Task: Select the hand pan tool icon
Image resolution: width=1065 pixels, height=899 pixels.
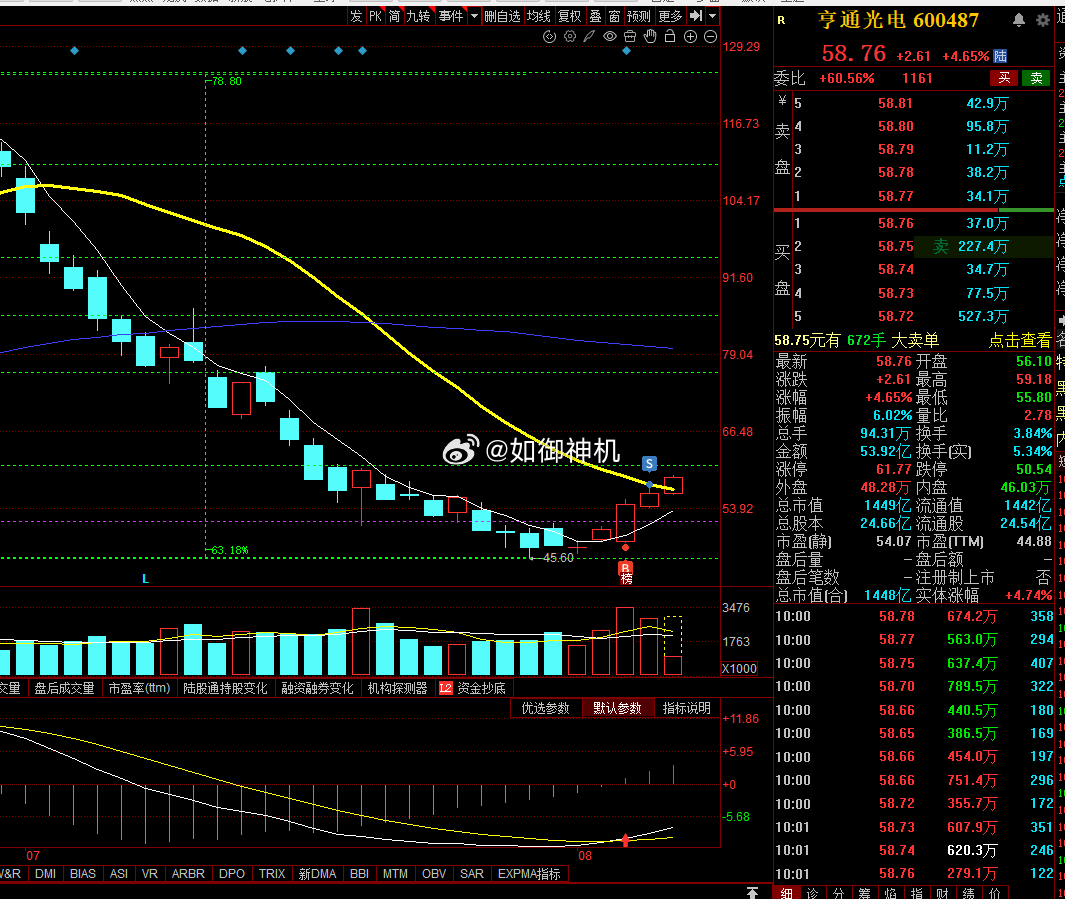Action: [650, 37]
